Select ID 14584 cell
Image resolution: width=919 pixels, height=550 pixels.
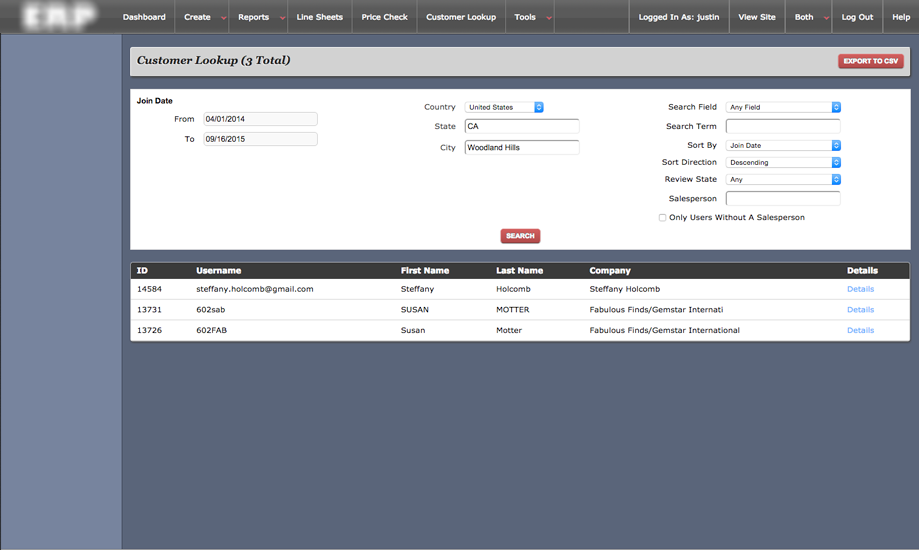(149, 289)
